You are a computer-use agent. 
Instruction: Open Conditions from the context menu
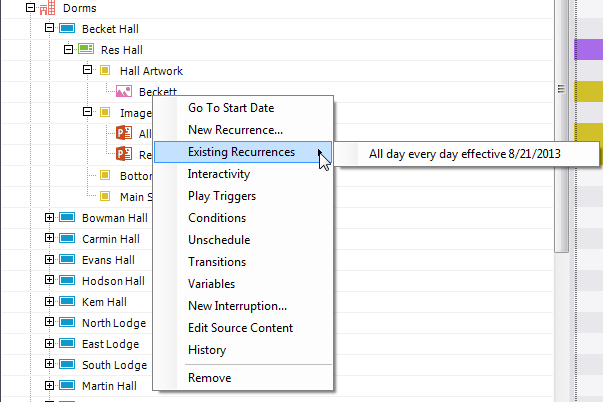(x=243, y=218)
